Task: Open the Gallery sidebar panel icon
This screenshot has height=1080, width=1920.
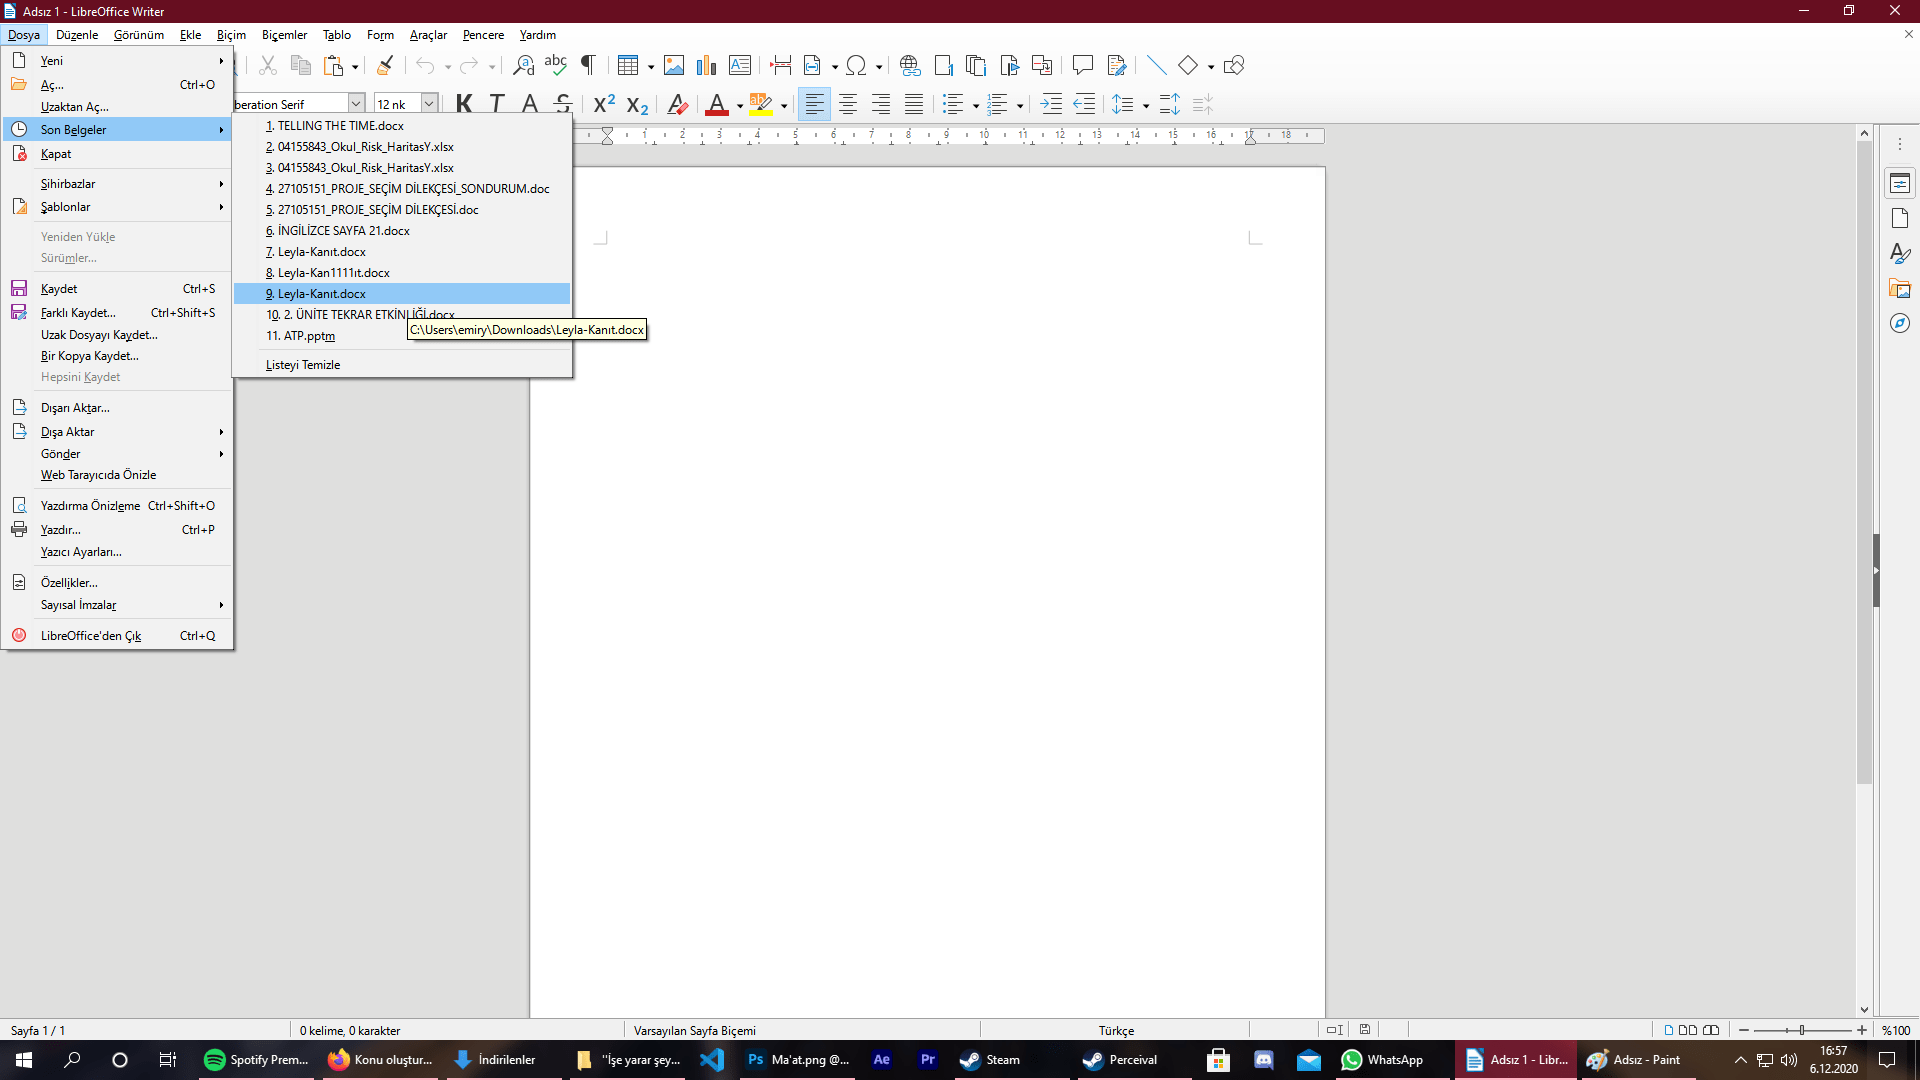Action: point(1900,289)
